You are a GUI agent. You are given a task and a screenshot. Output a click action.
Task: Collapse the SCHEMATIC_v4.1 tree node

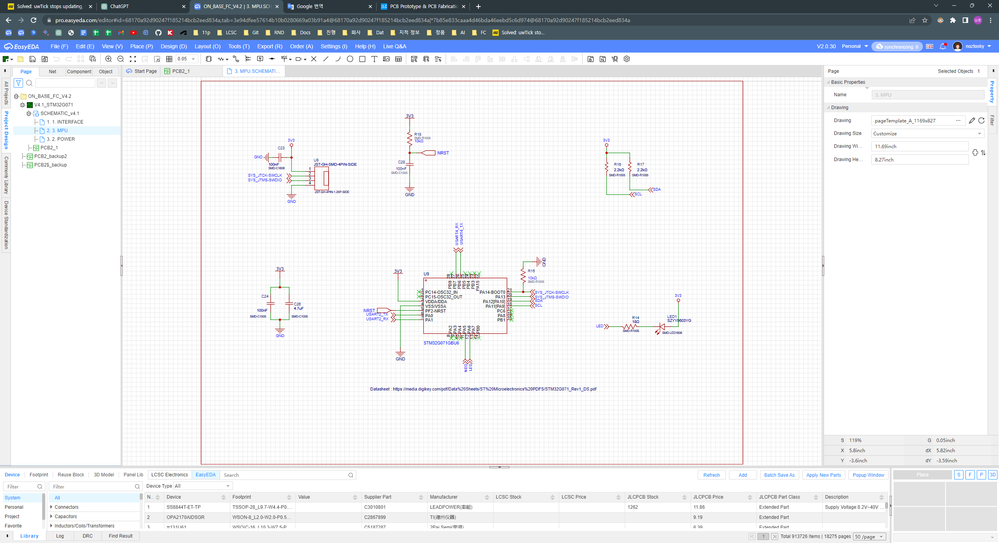pyautogui.click(x=29, y=113)
